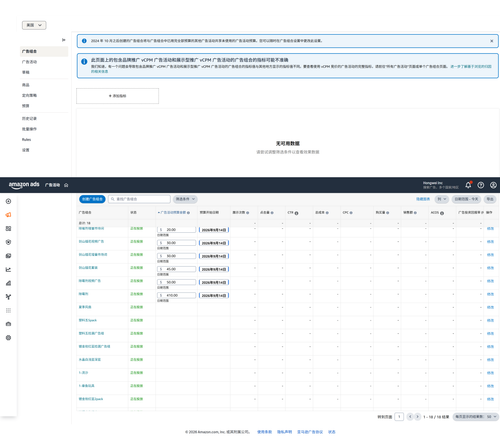Dismiss the 2024年10月 info banner
Screen dimensions: 500x440
[x=492, y=41]
